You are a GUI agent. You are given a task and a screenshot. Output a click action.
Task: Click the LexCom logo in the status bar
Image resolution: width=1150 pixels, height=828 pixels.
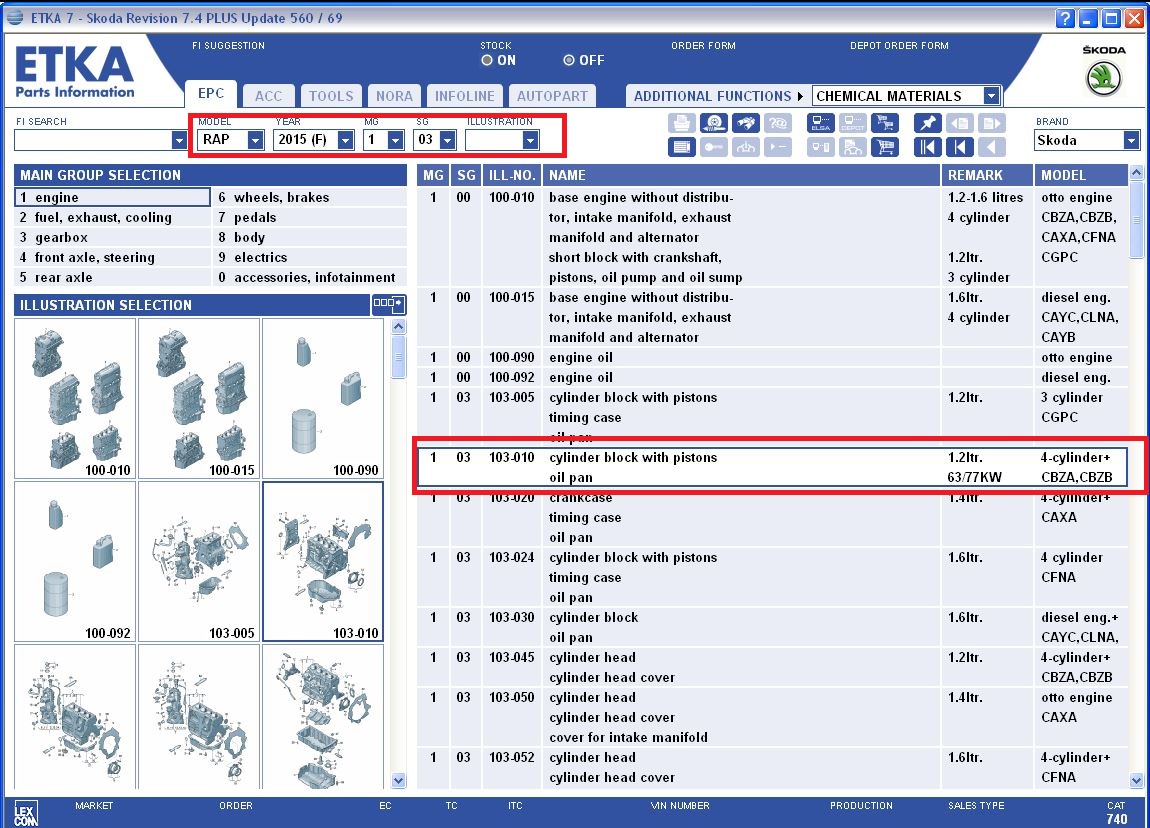26,813
